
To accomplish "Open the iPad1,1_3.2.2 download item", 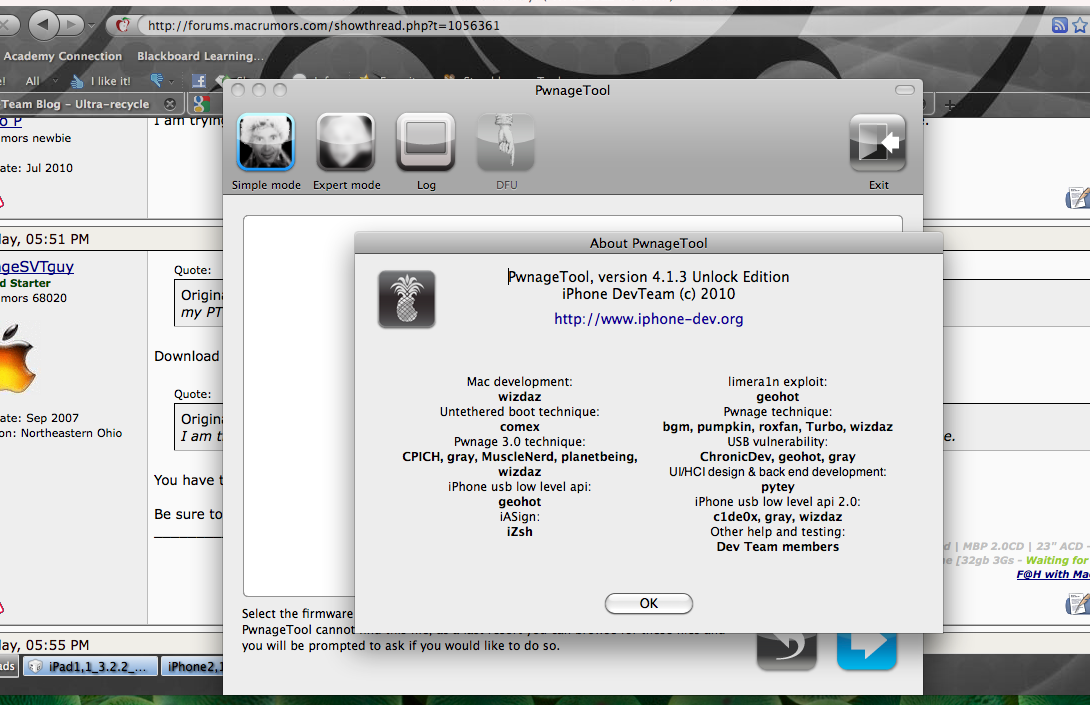I will tap(90, 666).
